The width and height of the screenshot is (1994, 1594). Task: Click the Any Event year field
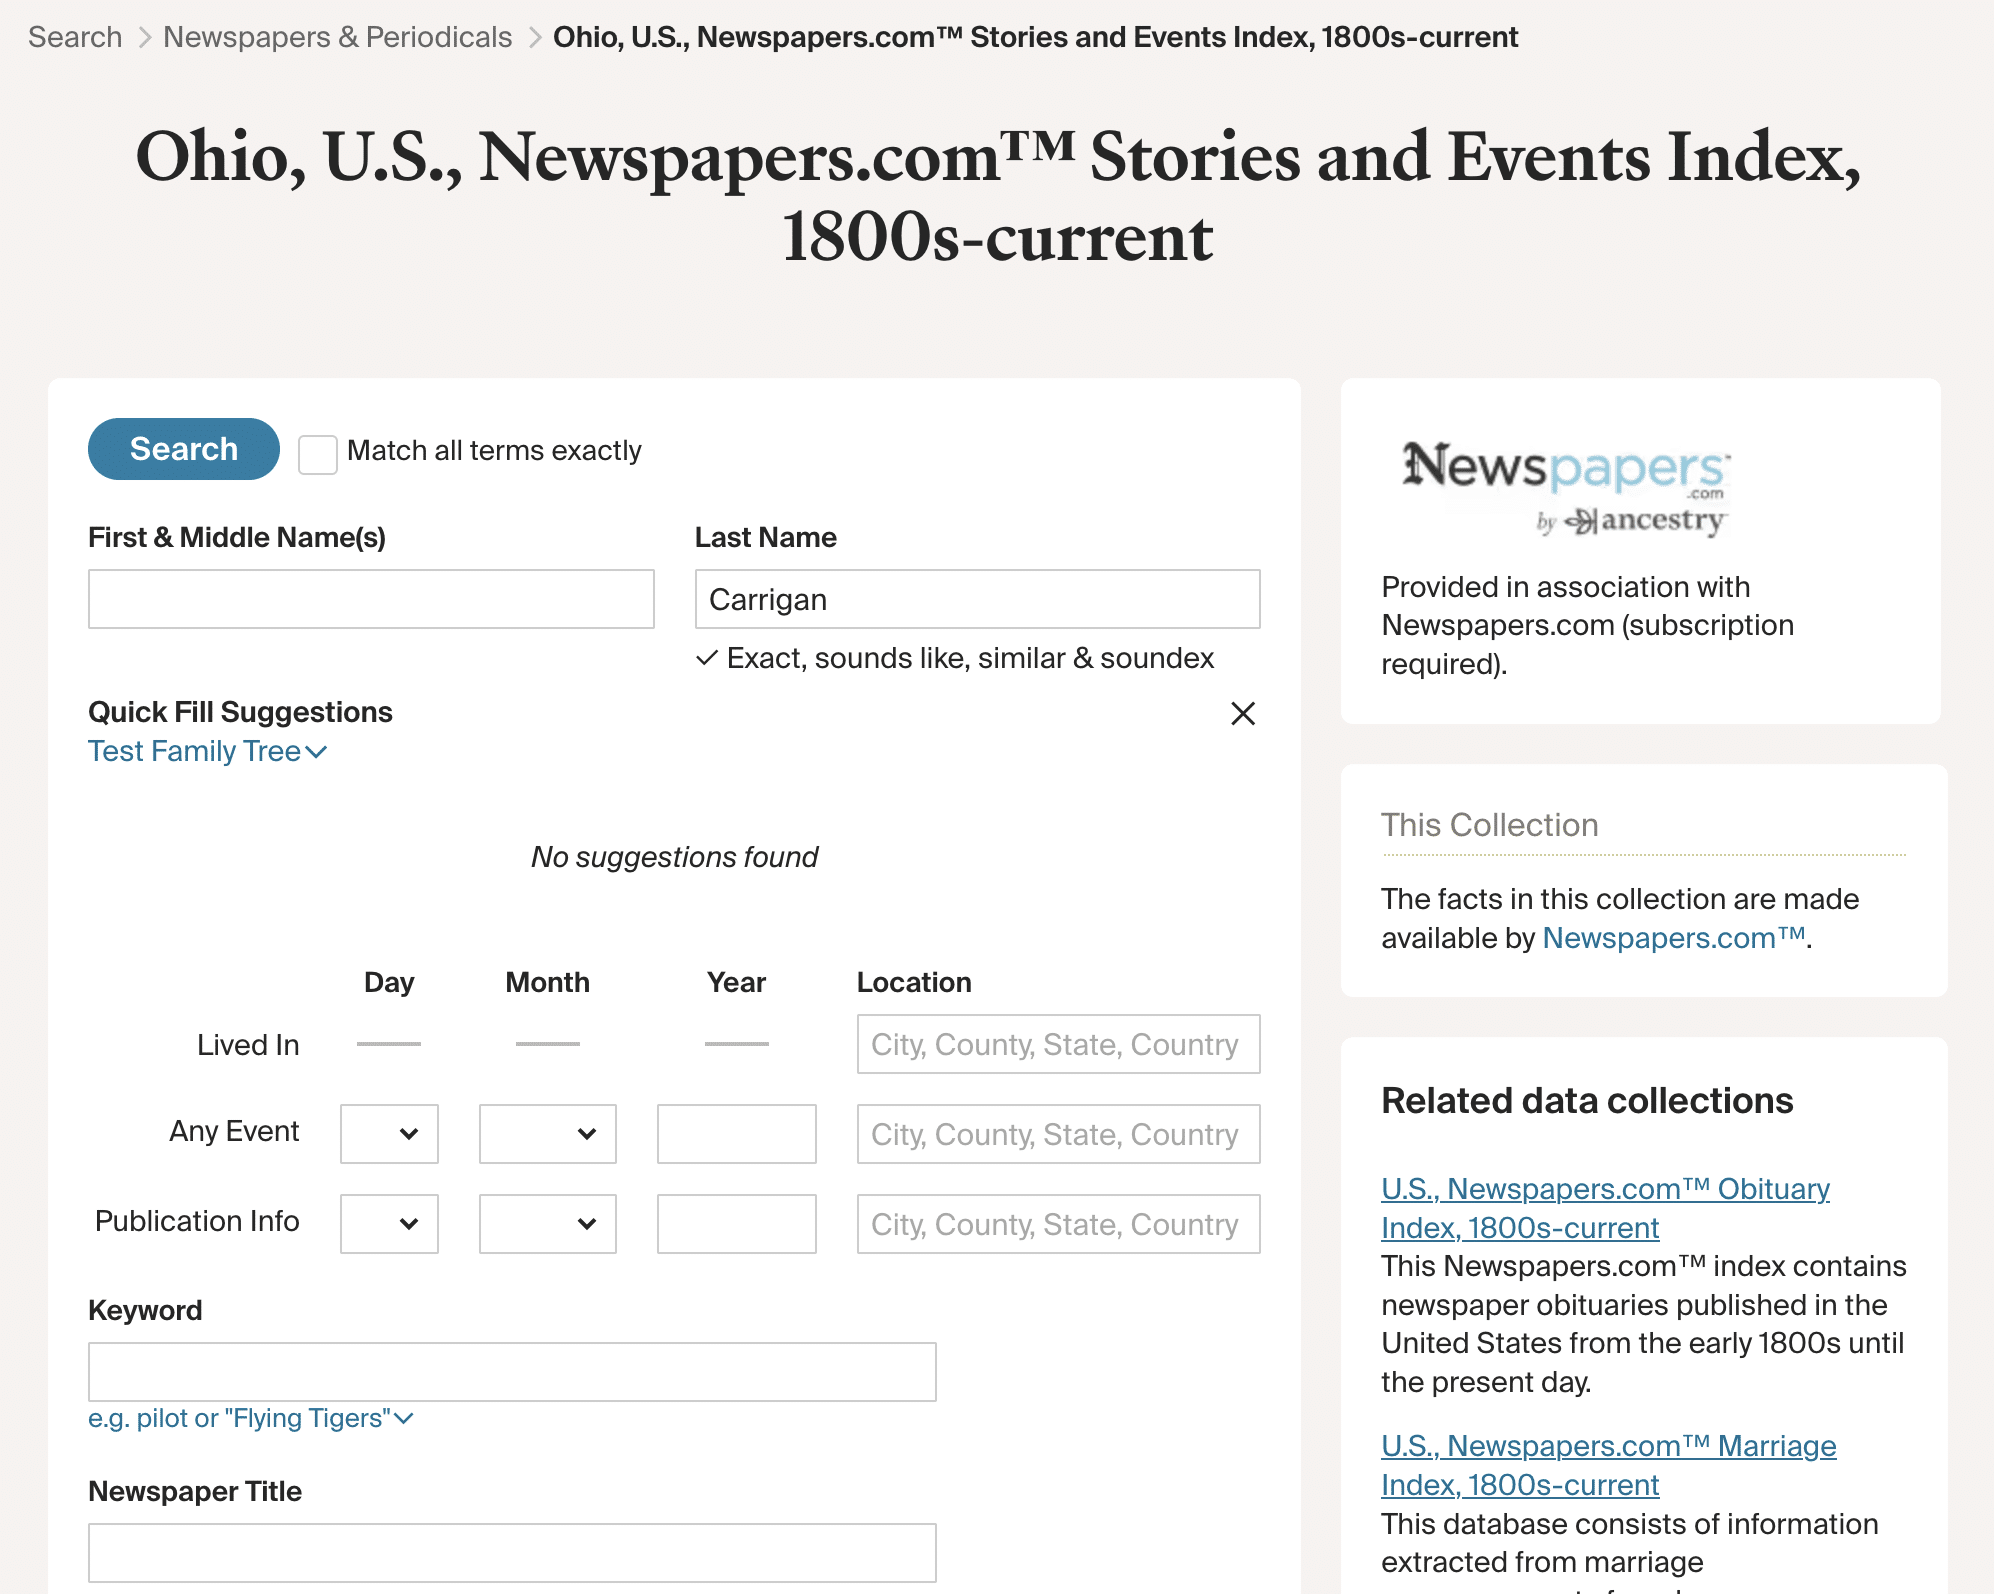(x=737, y=1134)
